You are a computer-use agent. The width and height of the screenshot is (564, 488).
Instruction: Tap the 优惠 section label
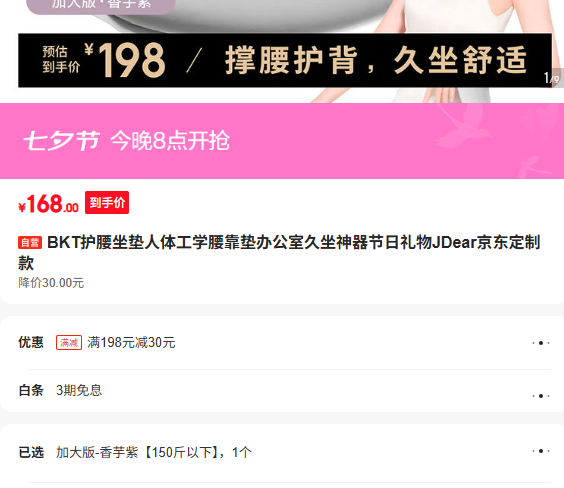[x=31, y=342]
